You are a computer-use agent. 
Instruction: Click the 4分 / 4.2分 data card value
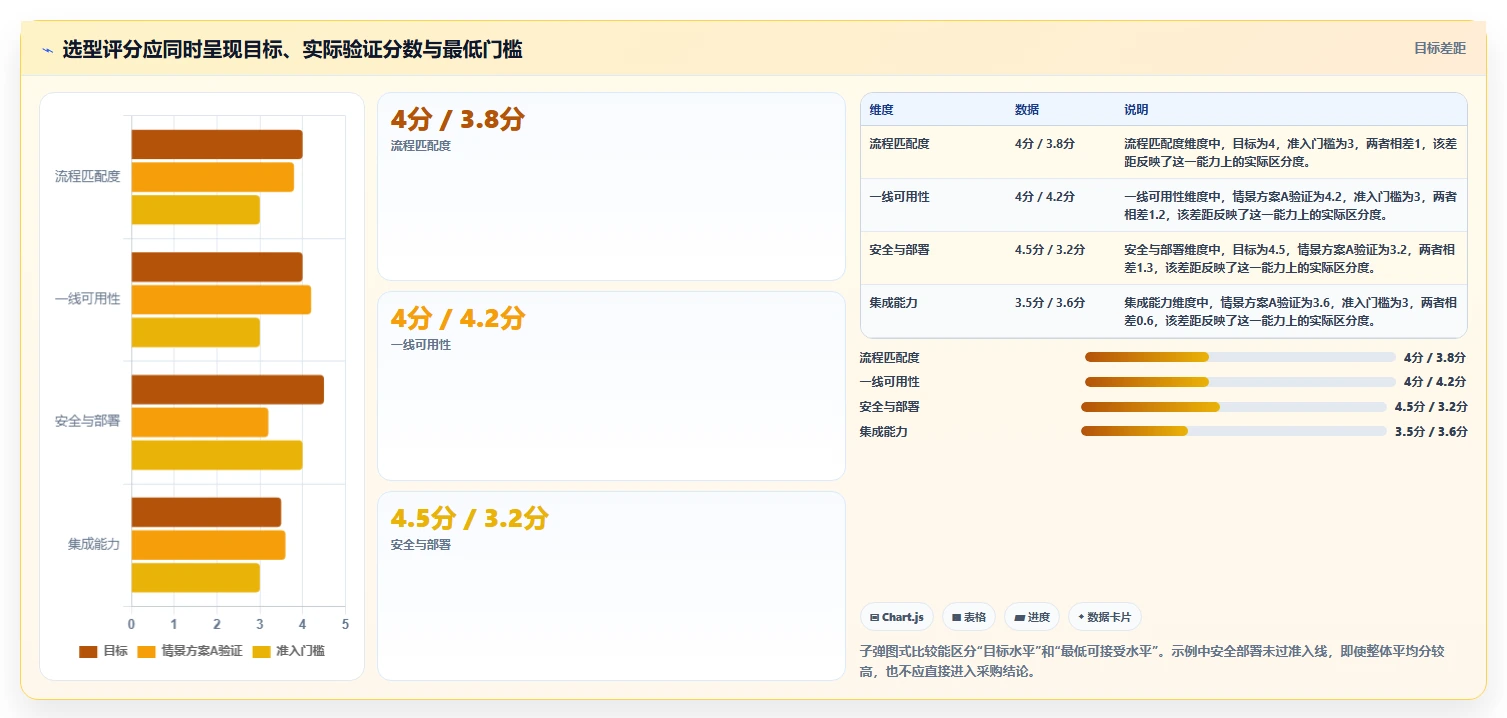click(x=457, y=318)
